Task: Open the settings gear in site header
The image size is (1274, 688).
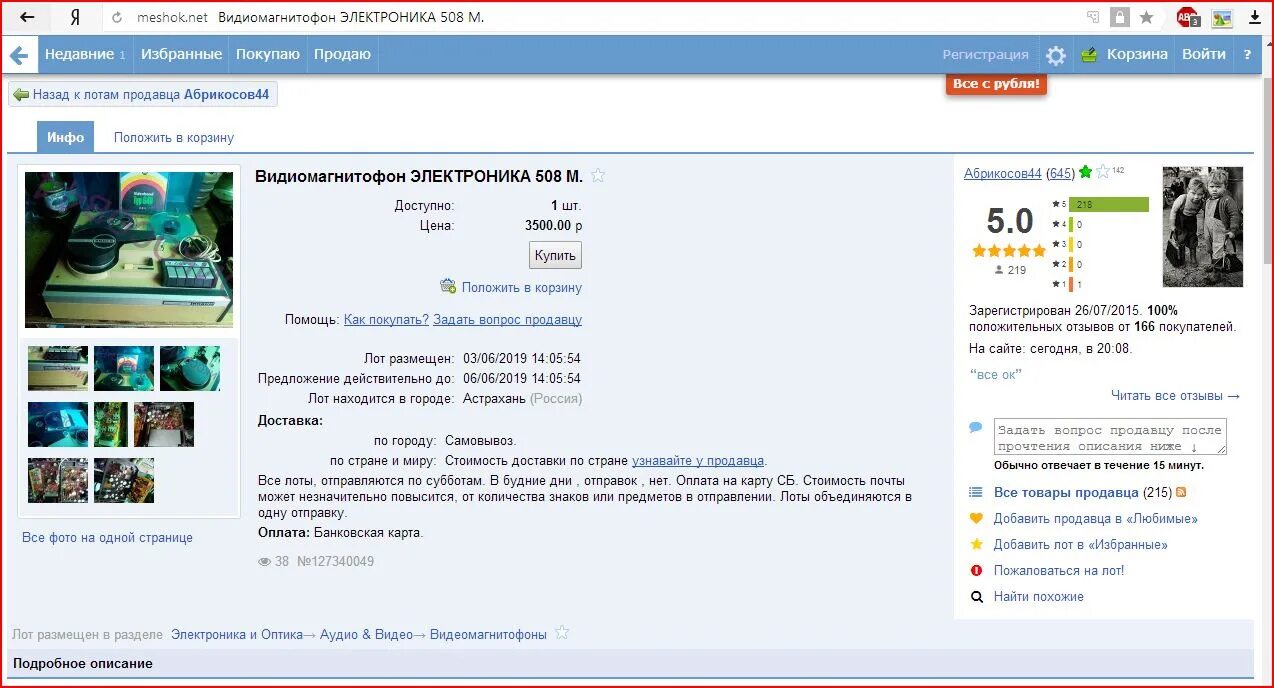Action: click(x=1056, y=55)
